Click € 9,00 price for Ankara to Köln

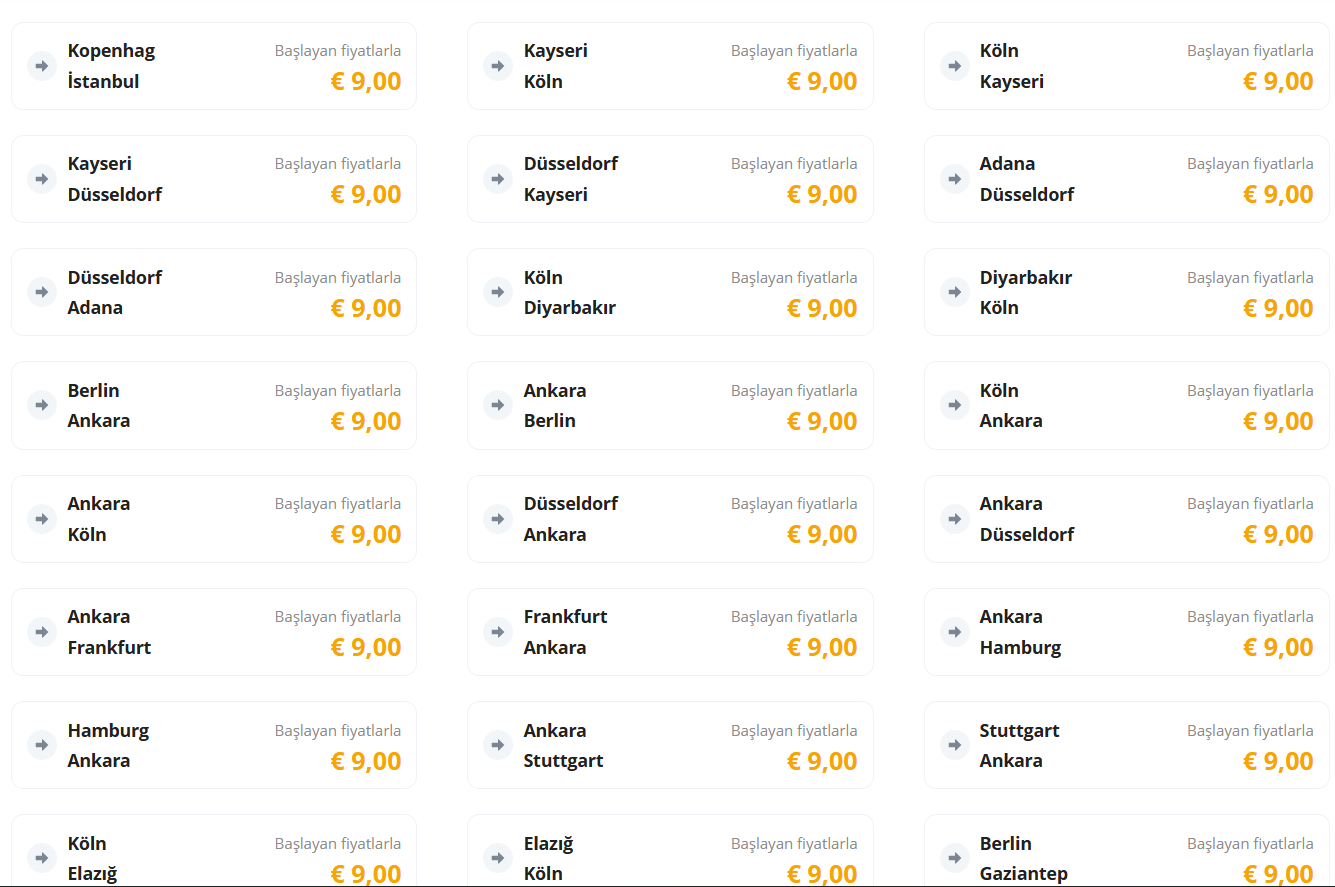click(x=365, y=534)
